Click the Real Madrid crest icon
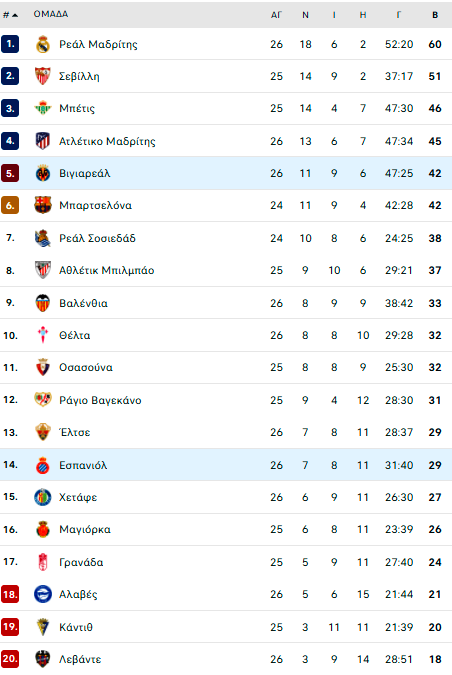 pos(43,44)
